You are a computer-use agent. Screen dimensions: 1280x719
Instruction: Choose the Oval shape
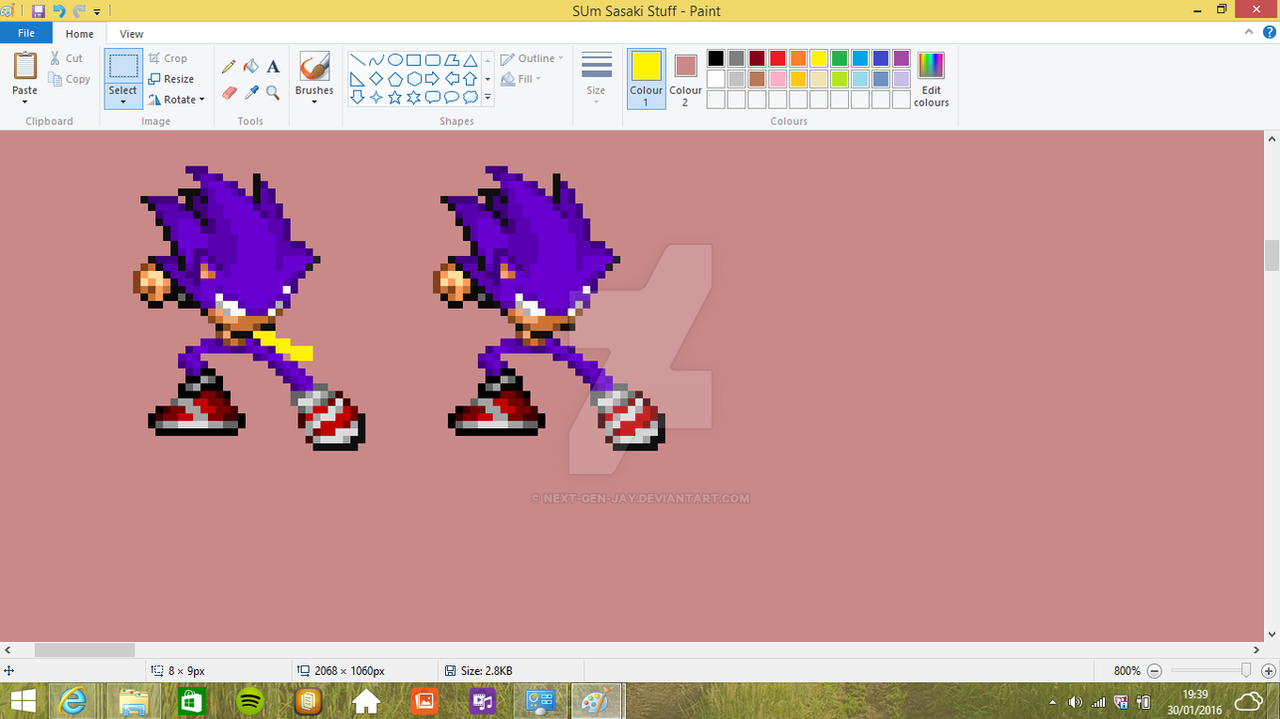395,60
